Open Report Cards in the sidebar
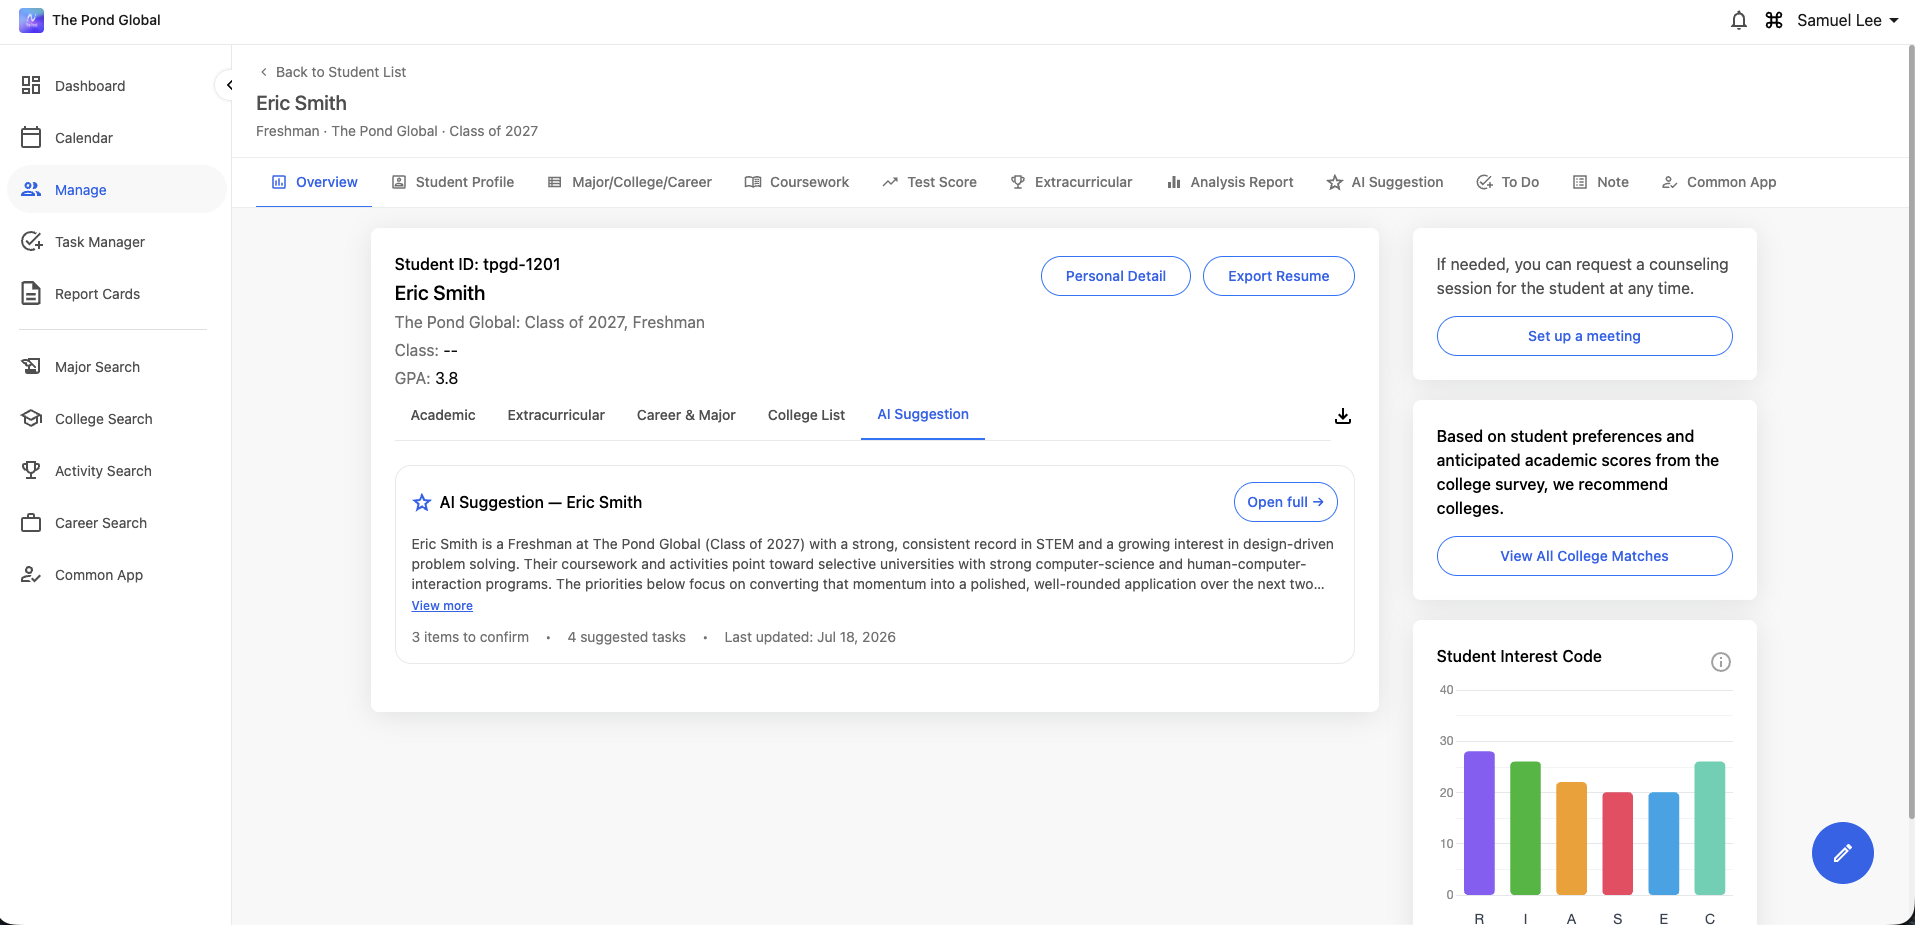The width and height of the screenshot is (1915, 925). pyautogui.click(x=117, y=294)
